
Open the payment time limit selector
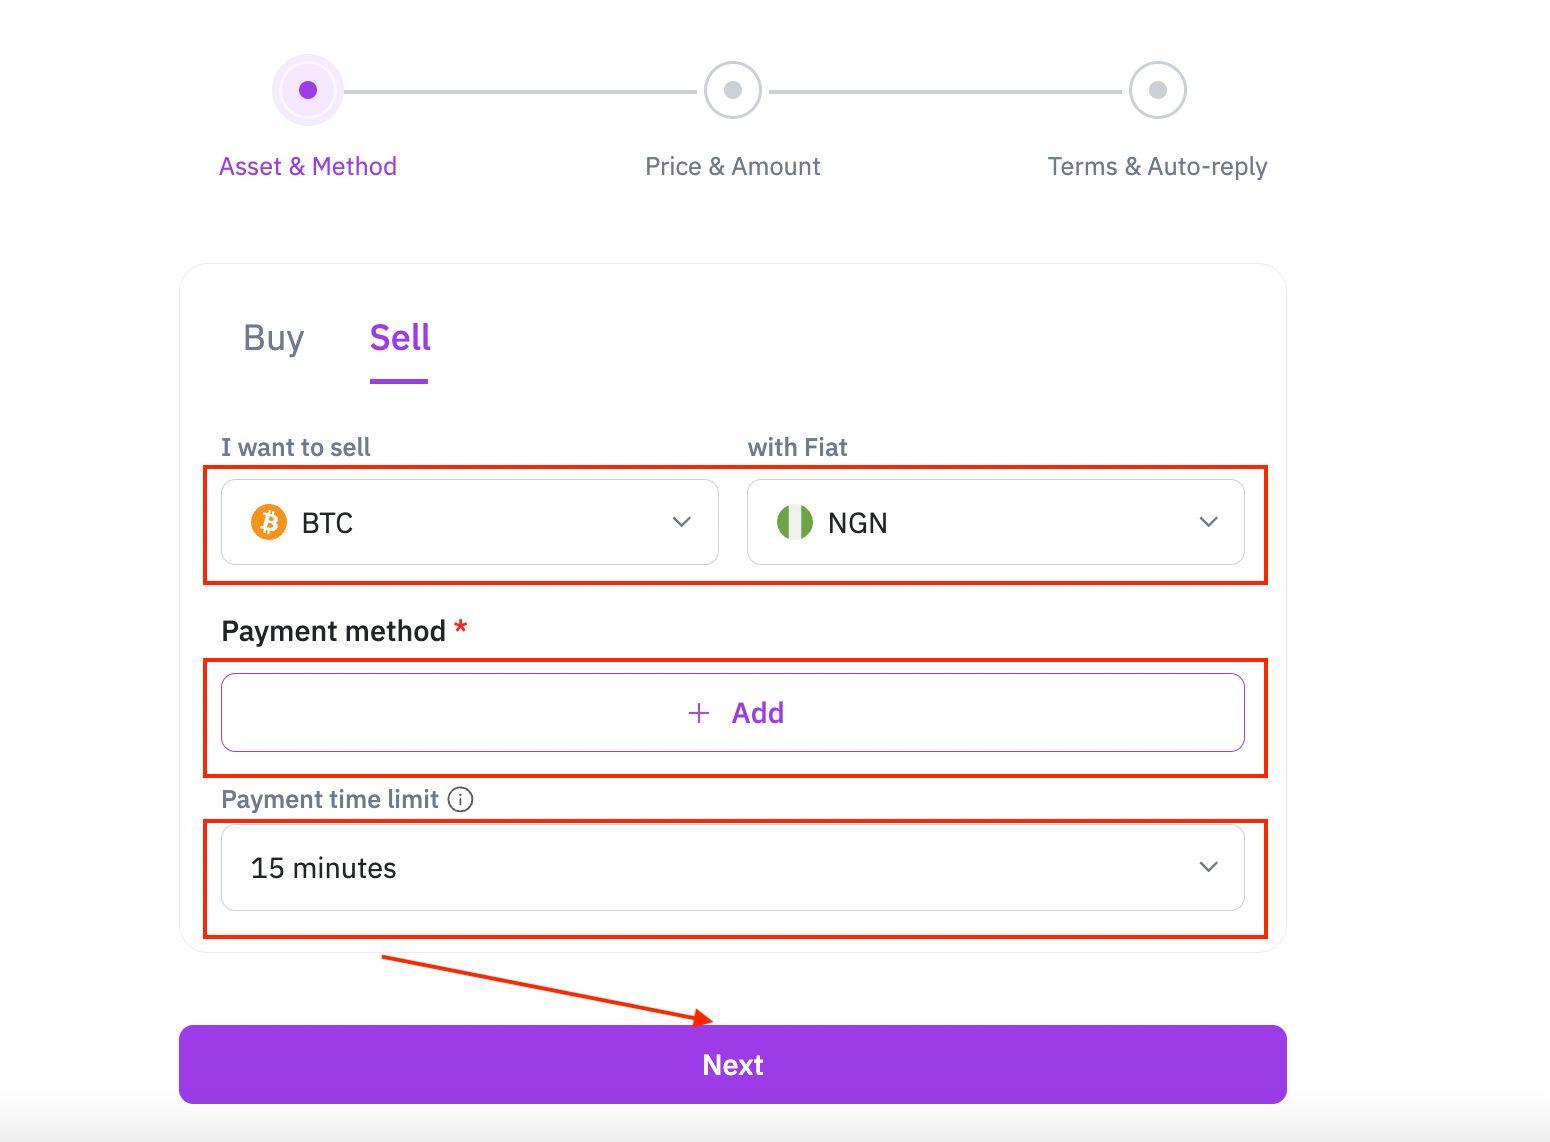pos(733,867)
